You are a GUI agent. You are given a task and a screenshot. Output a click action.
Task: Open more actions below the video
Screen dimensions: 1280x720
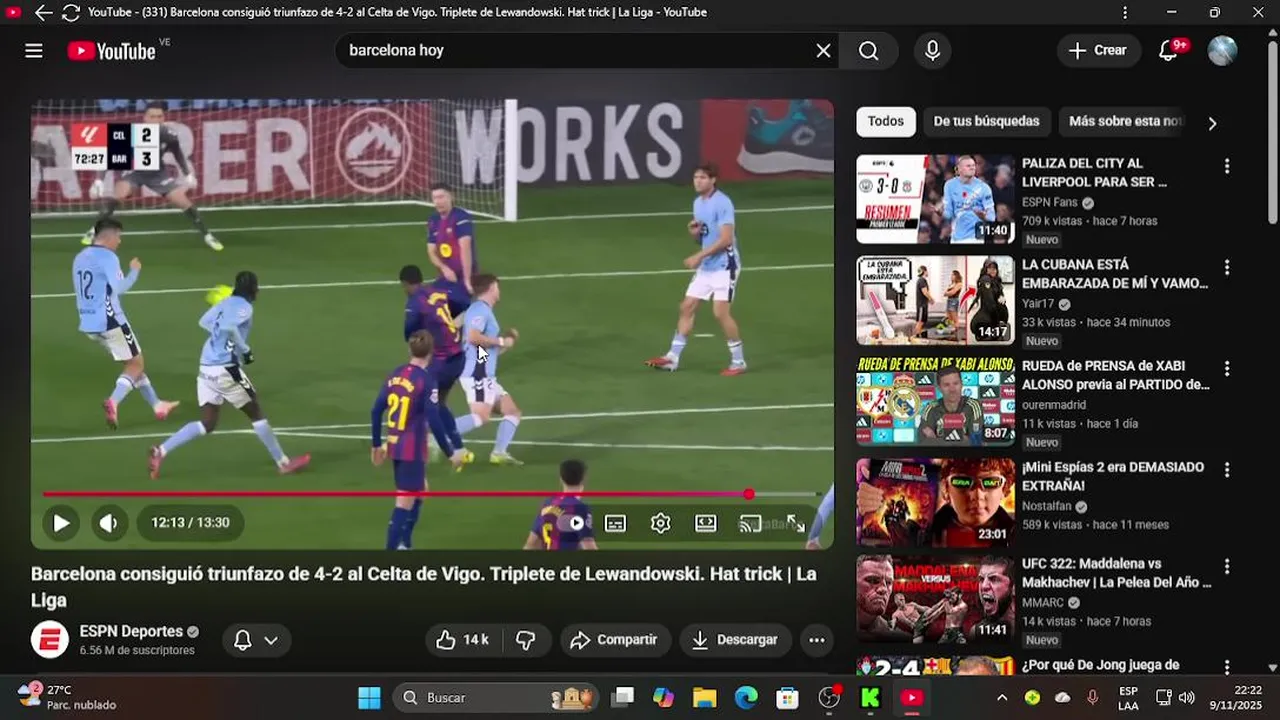[817, 640]
